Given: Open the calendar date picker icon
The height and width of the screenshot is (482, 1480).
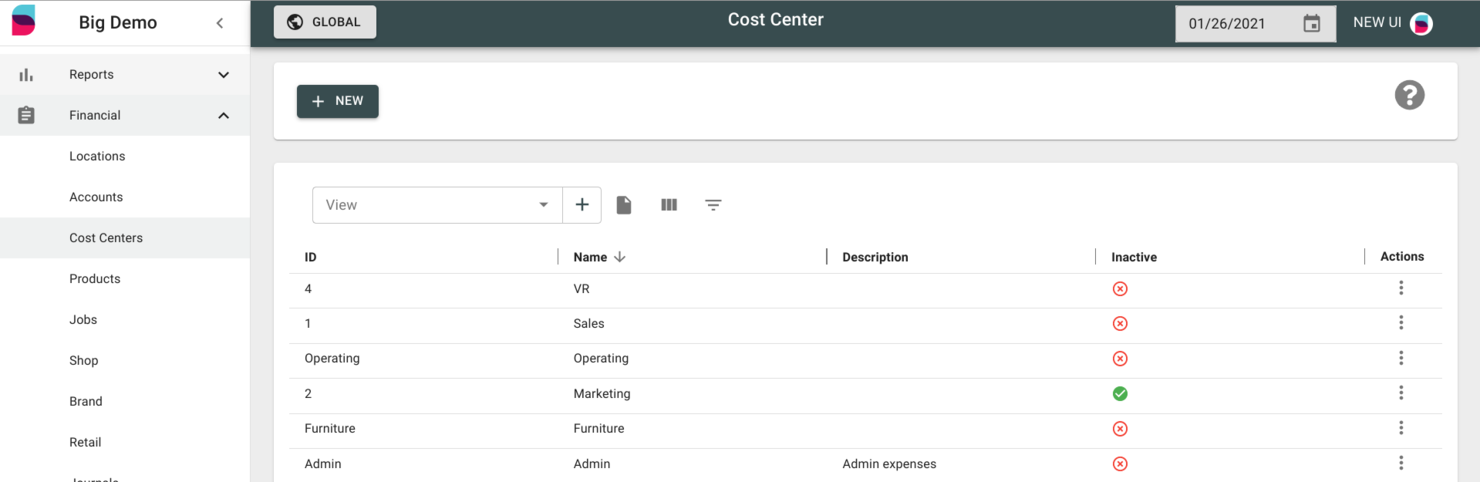Looking at the screenshot, I should [1312, 23].
